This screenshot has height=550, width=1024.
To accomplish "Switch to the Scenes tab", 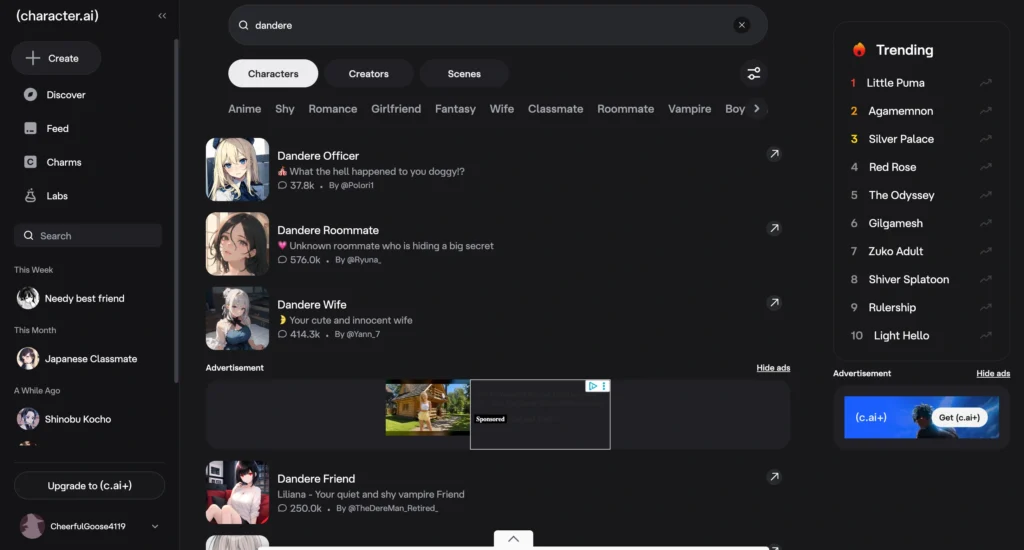I will tap(464, 74).
